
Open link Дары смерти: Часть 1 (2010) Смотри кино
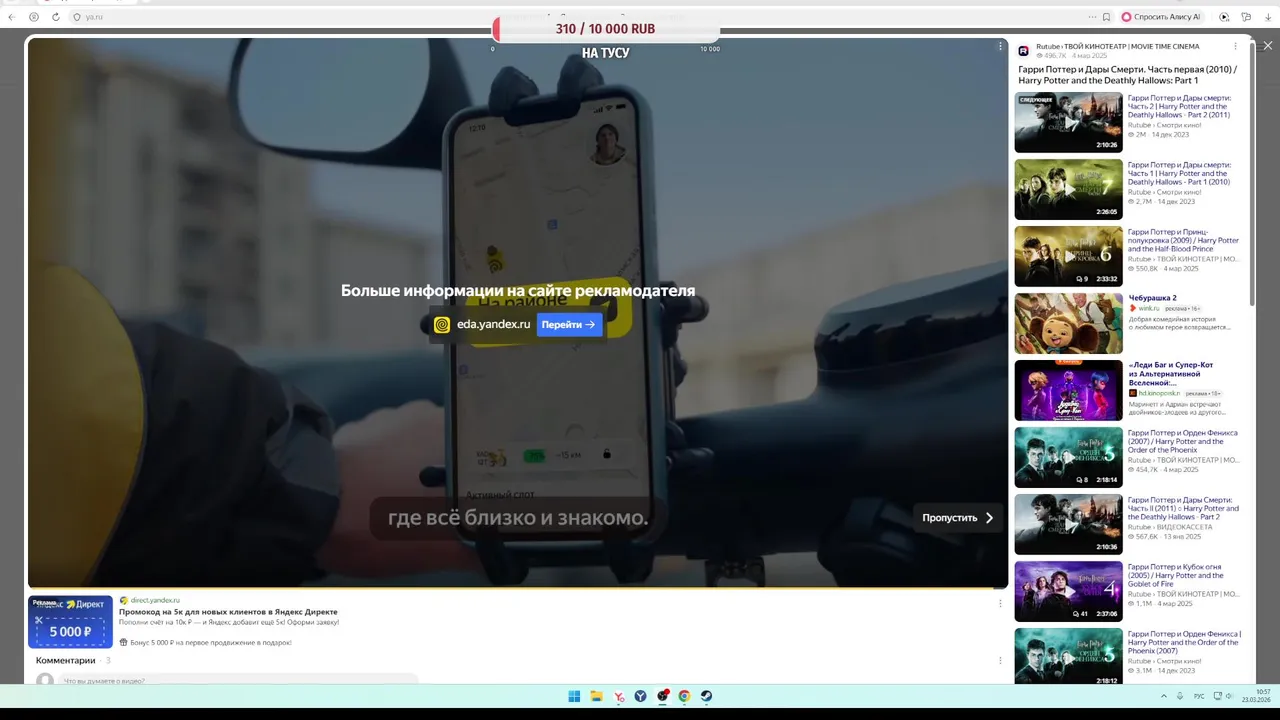point(1180,174)
